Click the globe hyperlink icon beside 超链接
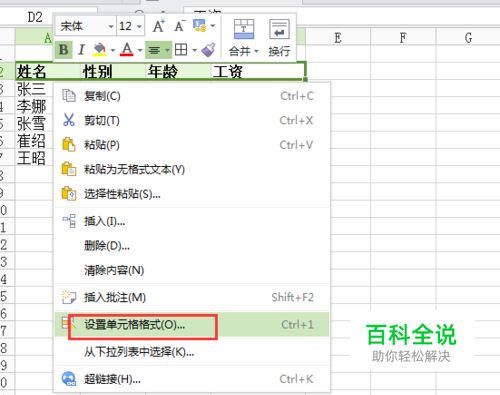 [x=69, y=379]
